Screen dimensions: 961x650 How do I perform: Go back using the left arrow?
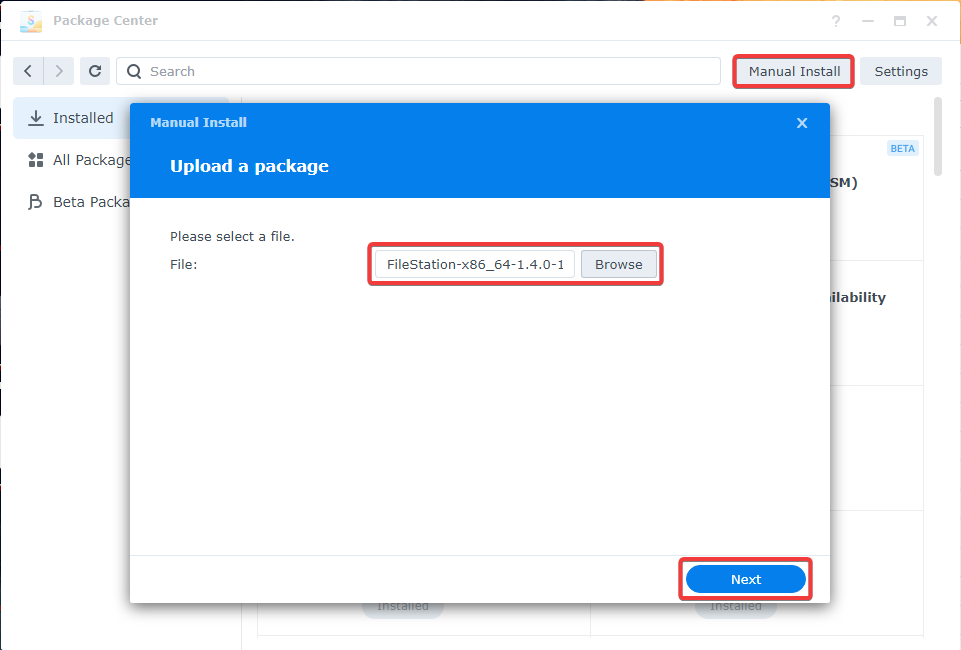28,71
